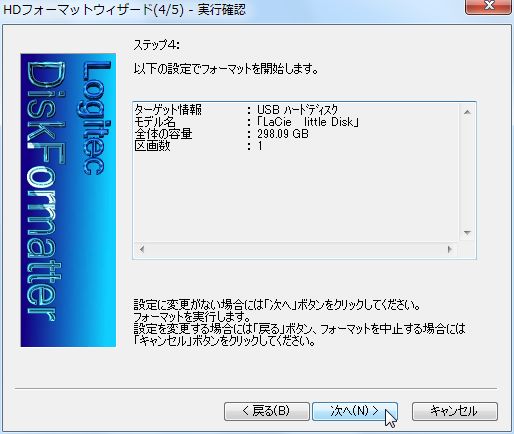Click the 設定に変更がない場合 instruction paragraph

pos(299,323)
